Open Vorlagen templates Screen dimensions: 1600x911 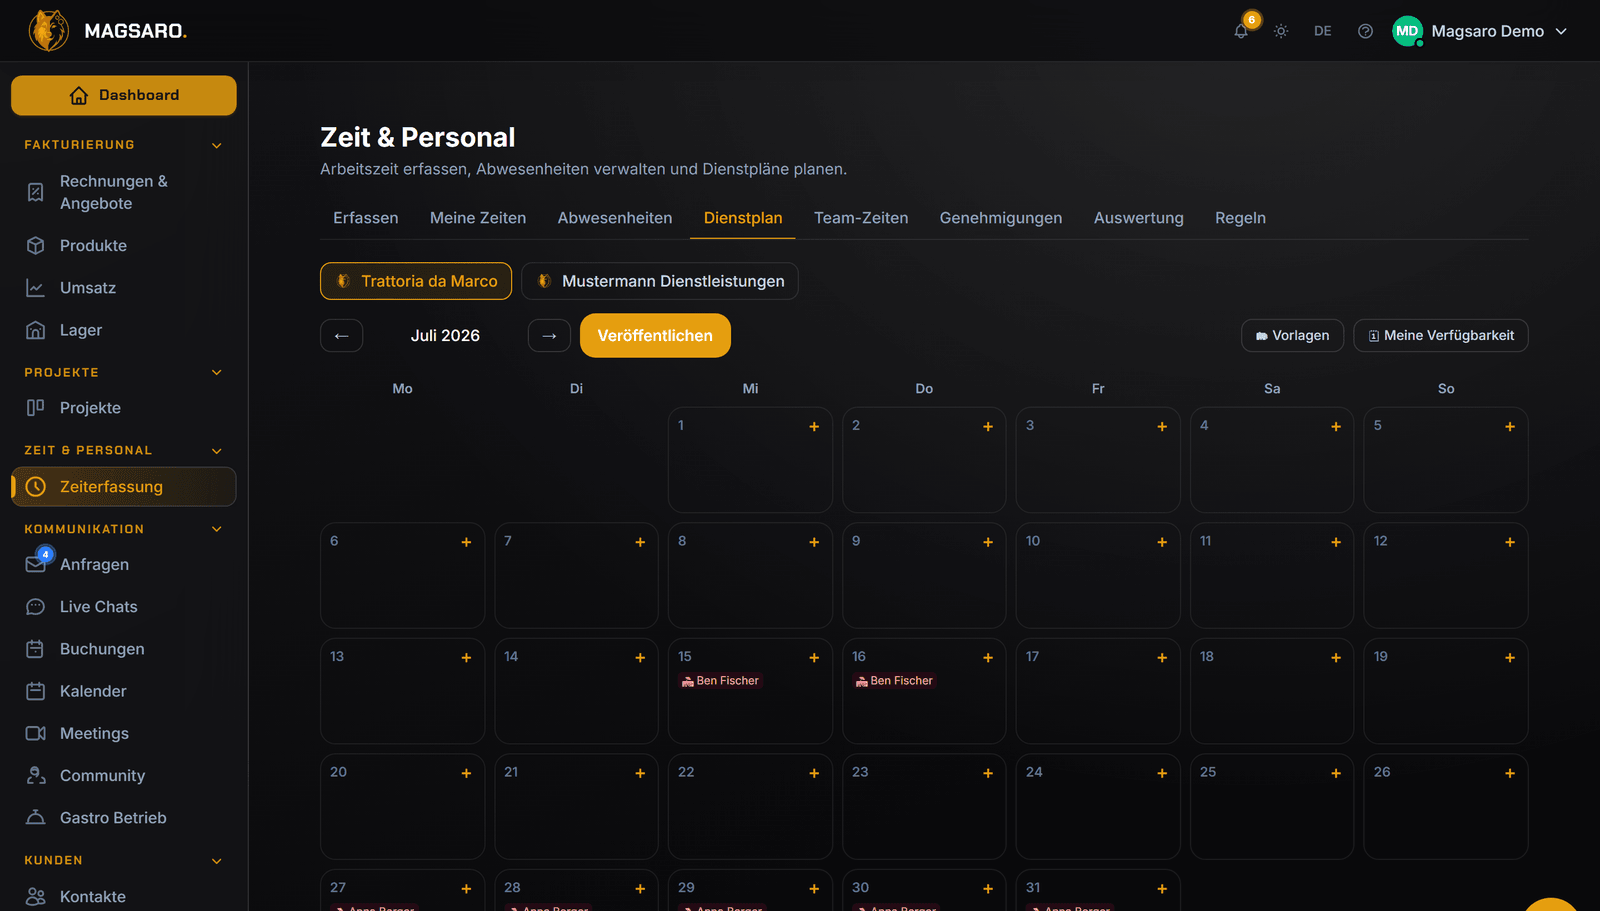click(1292, 336)
